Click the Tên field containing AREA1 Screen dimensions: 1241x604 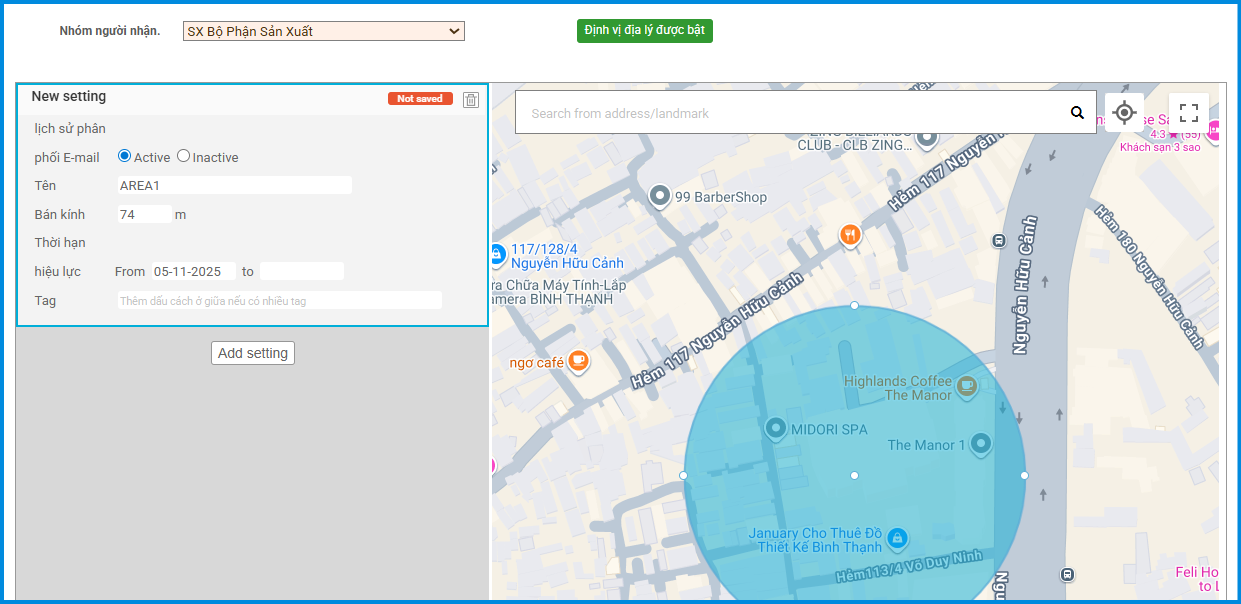point(234,185)
